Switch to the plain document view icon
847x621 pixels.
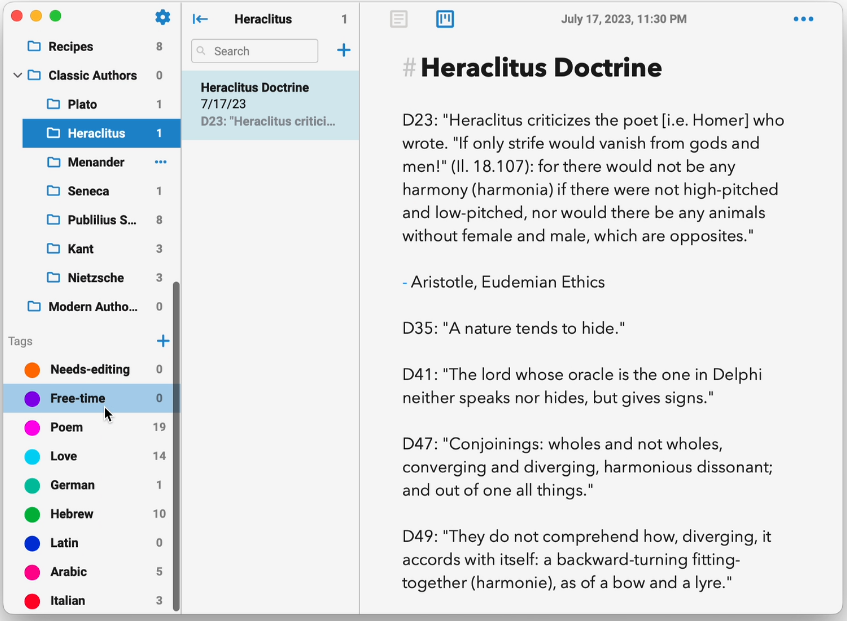399,19
